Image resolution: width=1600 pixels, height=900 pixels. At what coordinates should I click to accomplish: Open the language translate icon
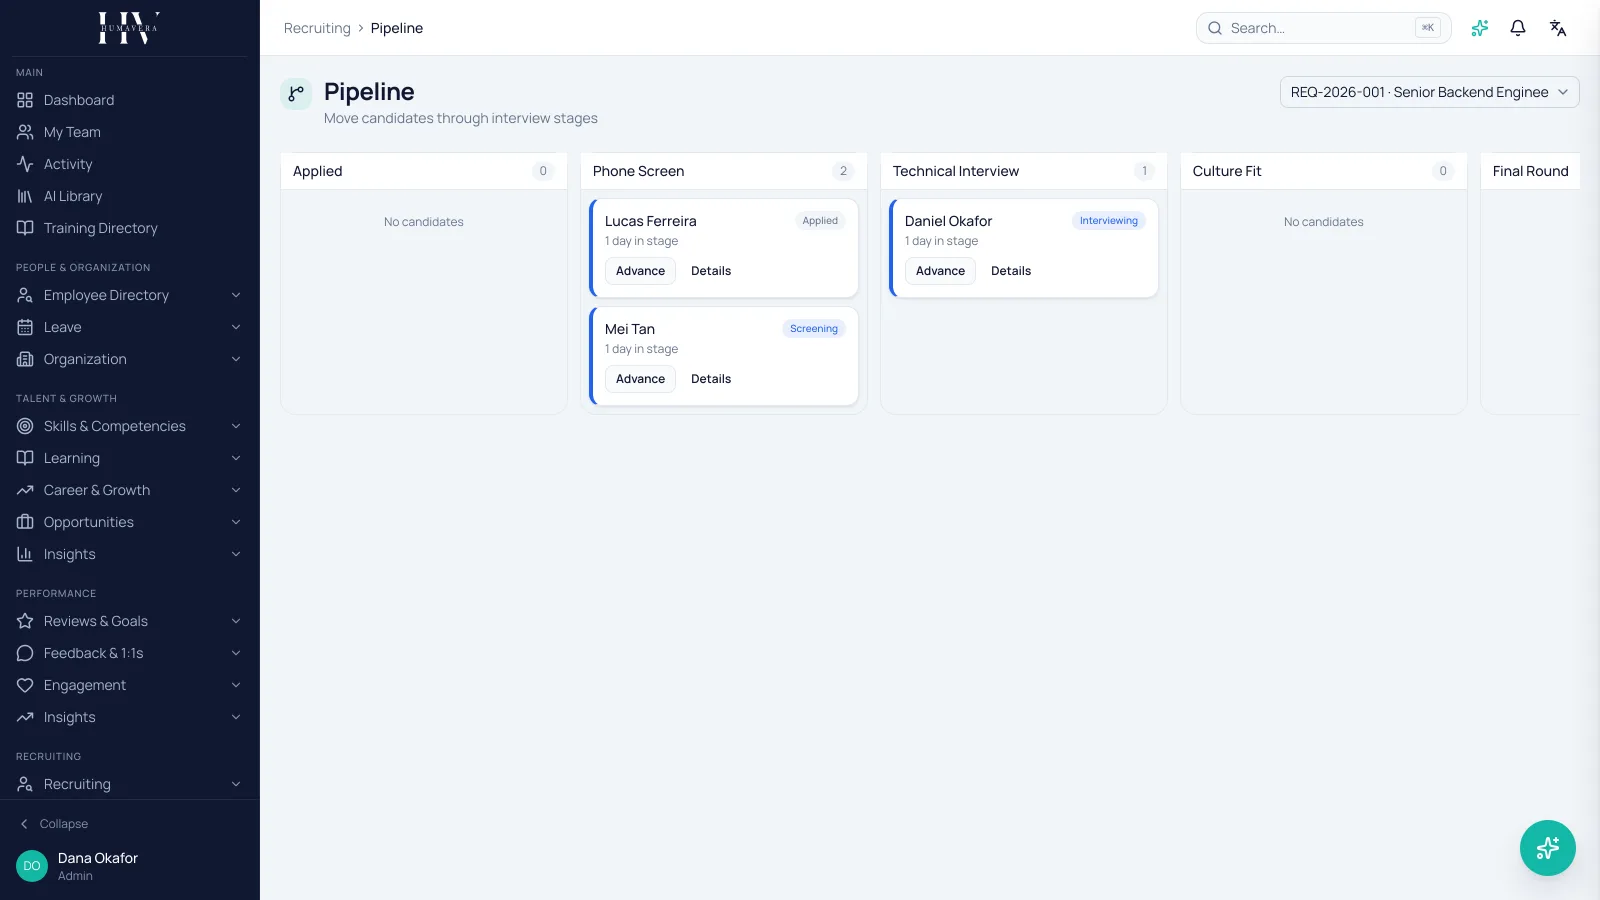tap(1558, 28)
